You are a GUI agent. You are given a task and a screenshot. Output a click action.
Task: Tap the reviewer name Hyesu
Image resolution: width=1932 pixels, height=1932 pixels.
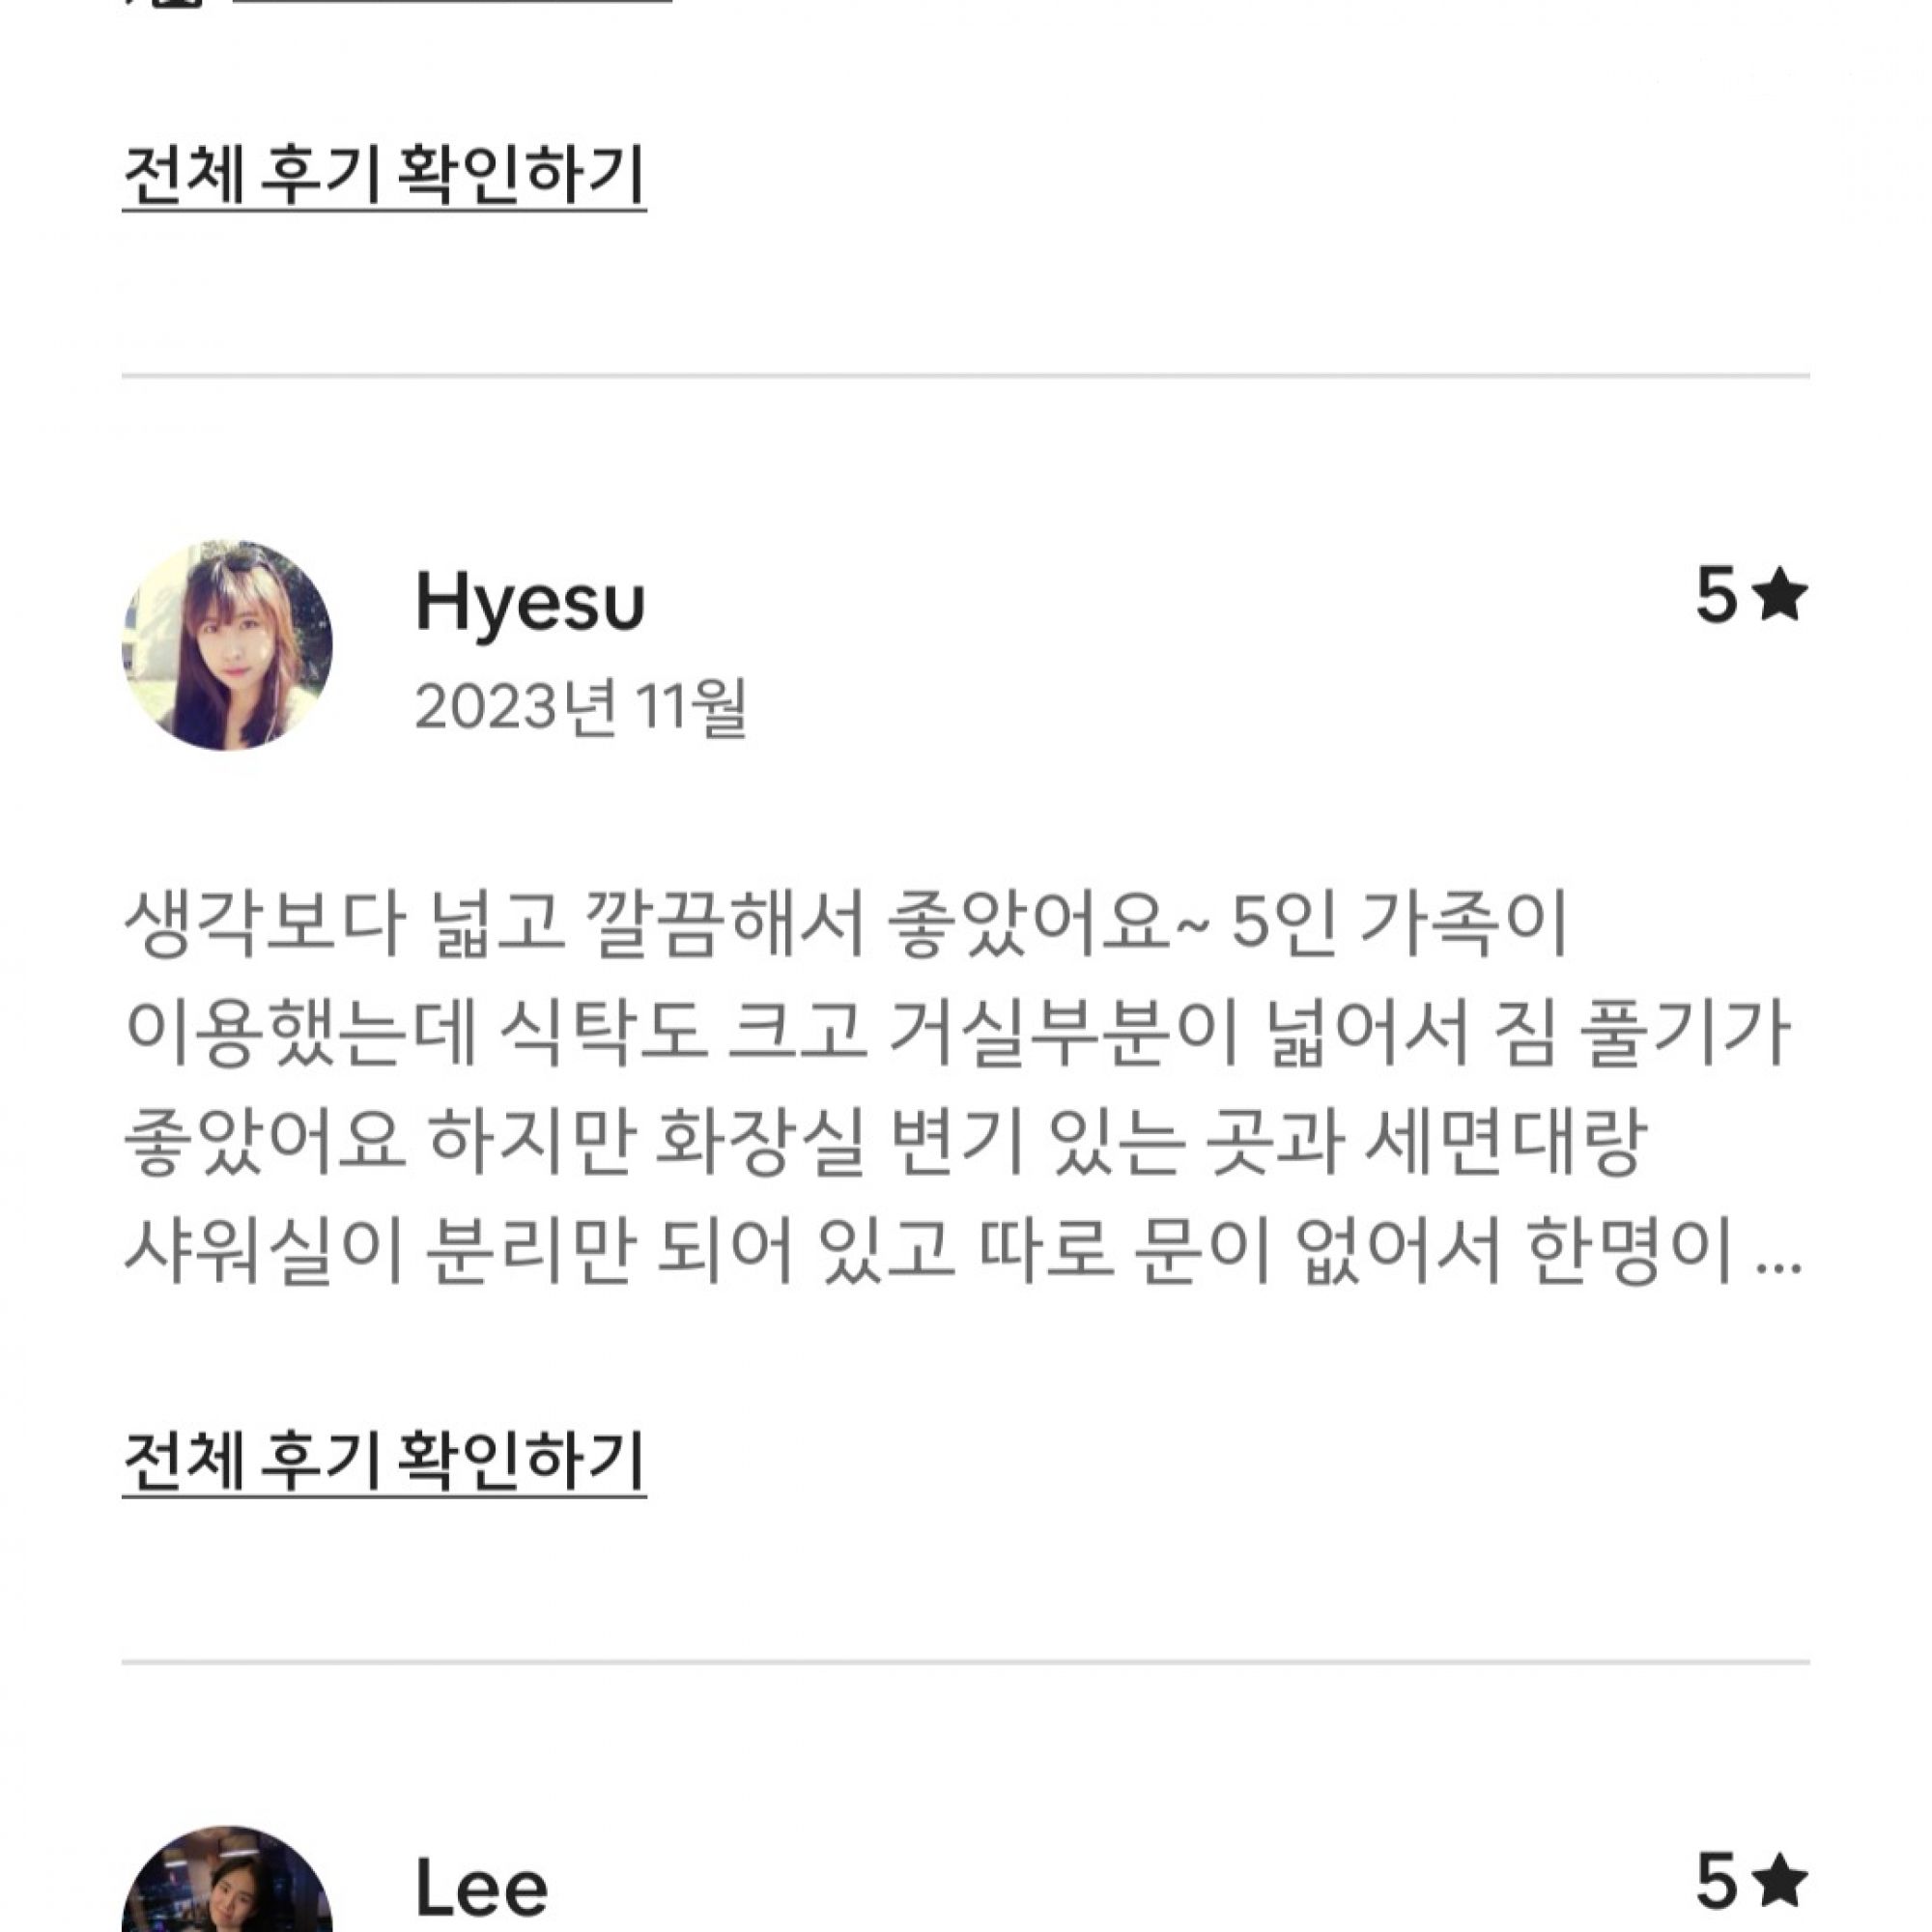coord(529,603)
